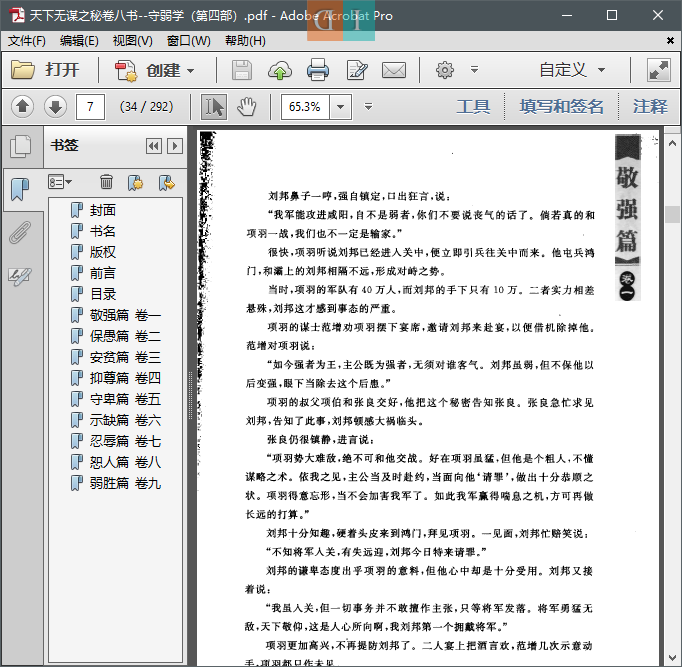This screenshot has height=667, width=682.
Task: Jump to the 安贫篇 卷三 bookmark
Action: pos(125,357)
